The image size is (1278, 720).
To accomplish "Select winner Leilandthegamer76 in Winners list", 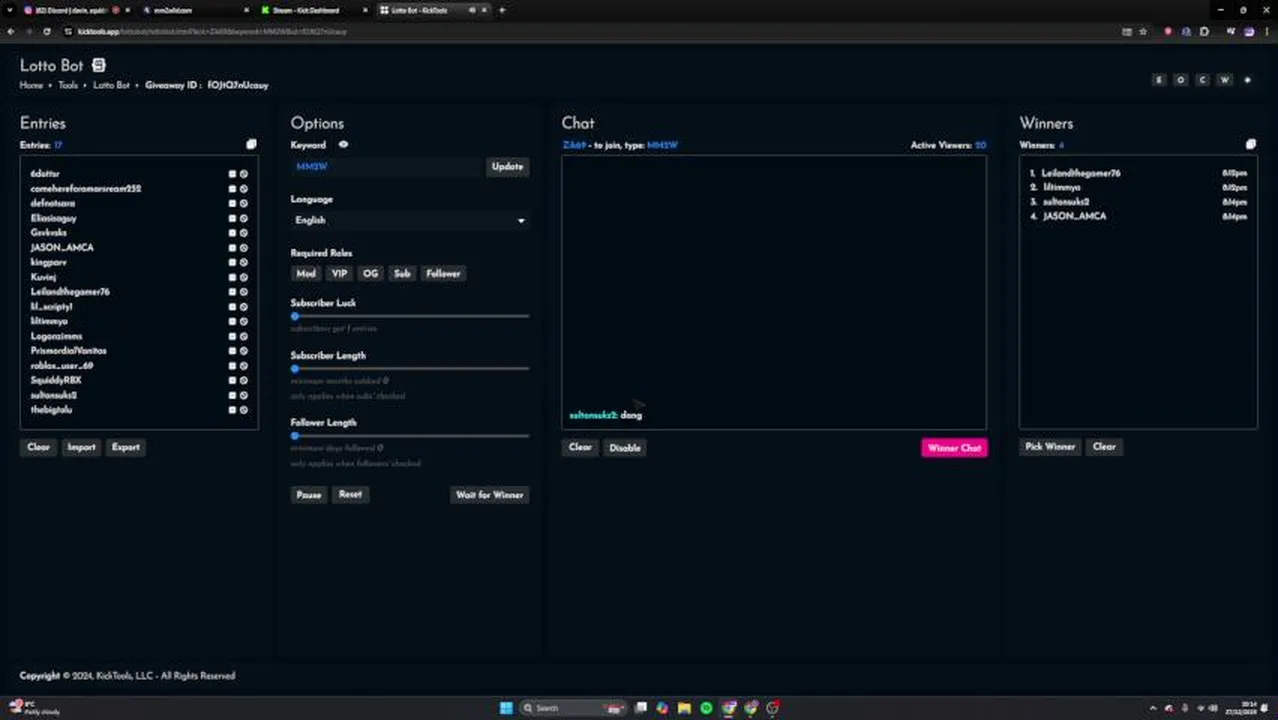I will (x=1080, y=174).
